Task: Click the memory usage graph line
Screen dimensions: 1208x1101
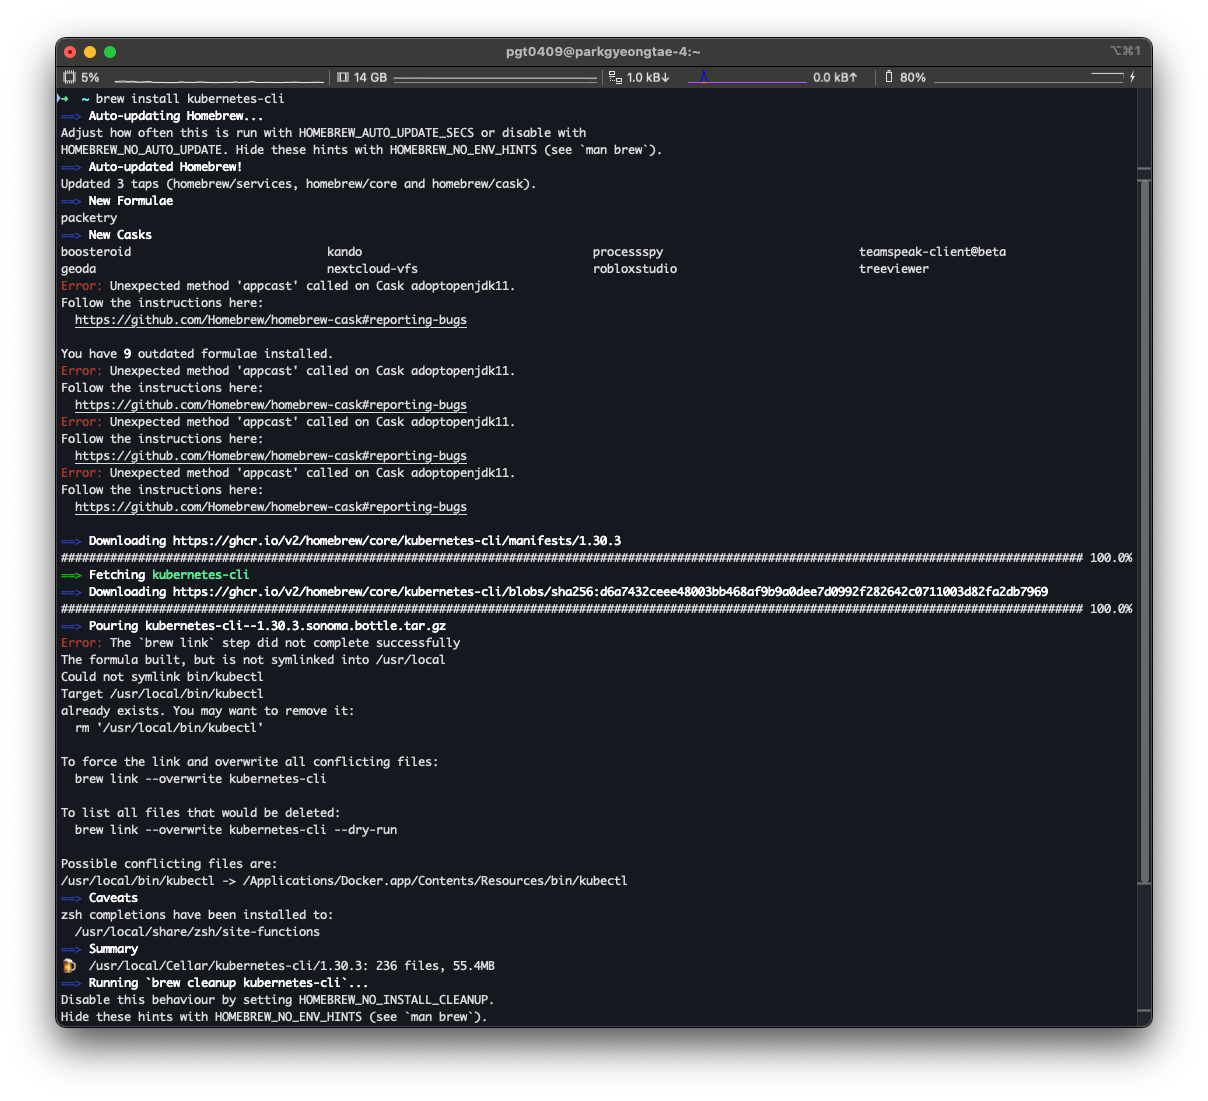Action: 495,78
